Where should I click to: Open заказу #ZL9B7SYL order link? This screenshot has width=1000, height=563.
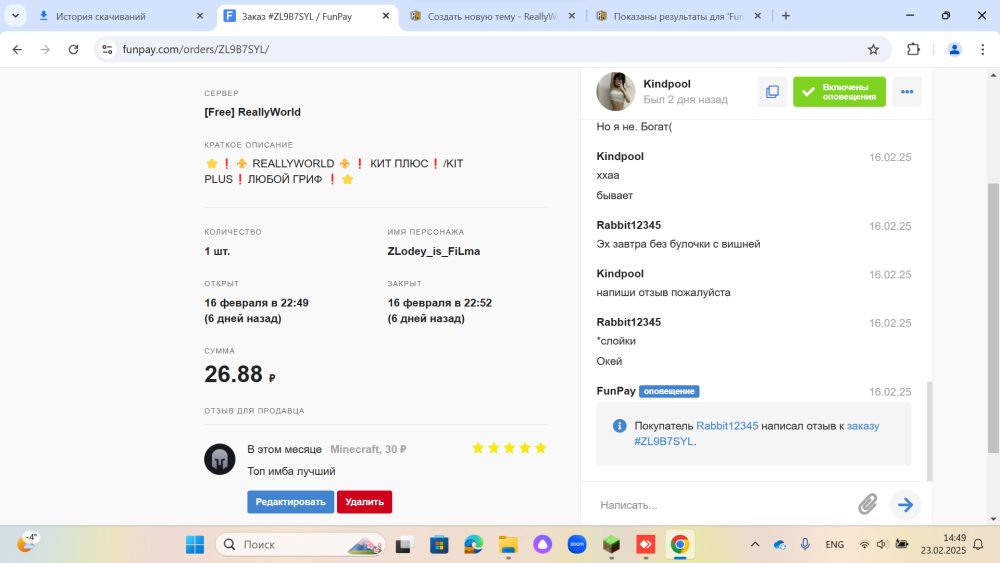(756, 434)
